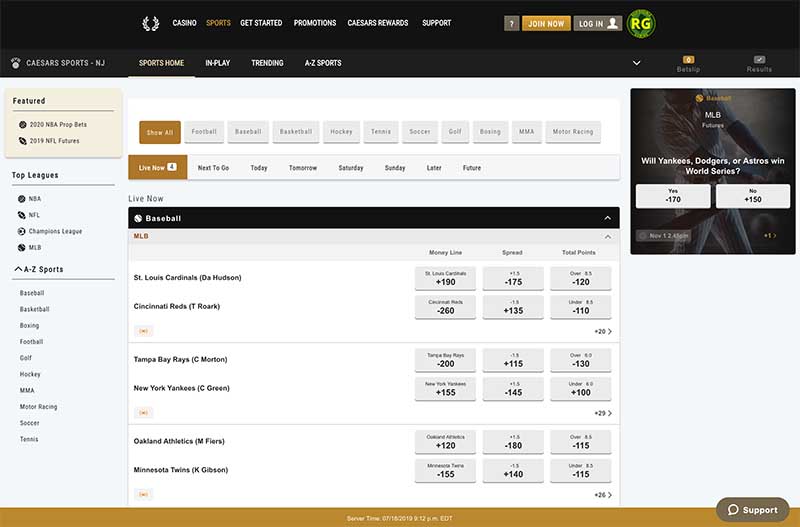Screen dimensions: 800x527
Task: Open the Betslip icon
Action: [x=688, y=60]
